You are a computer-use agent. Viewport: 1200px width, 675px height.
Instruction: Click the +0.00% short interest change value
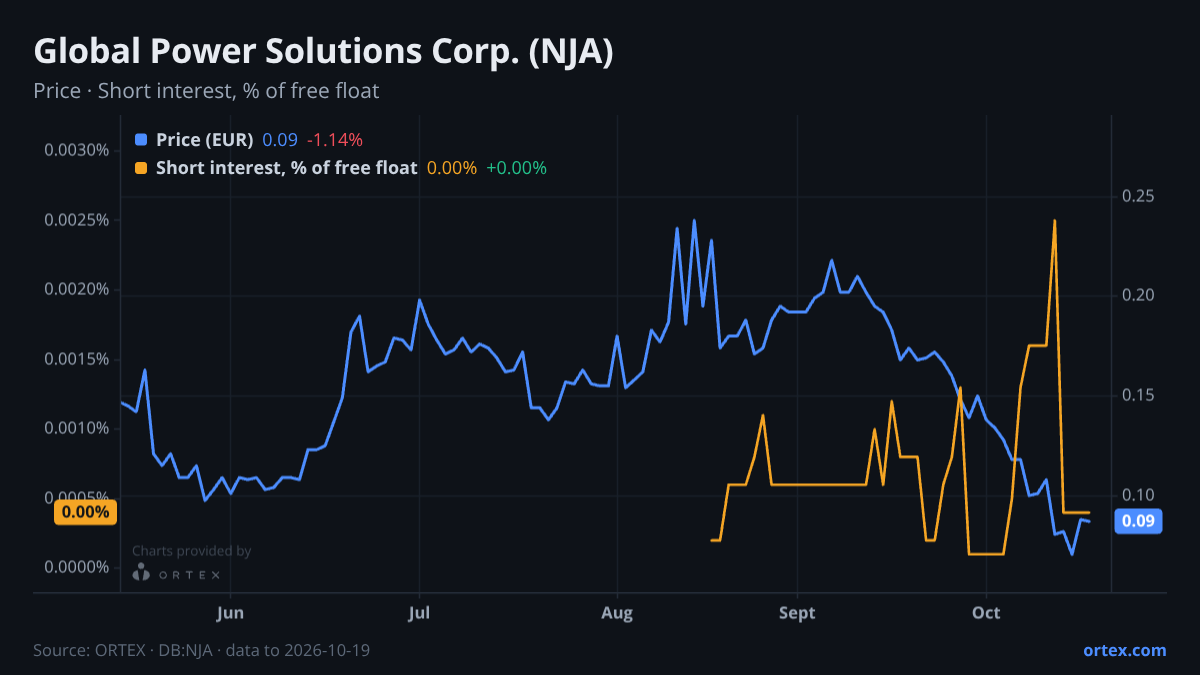(x=516, y=168)
